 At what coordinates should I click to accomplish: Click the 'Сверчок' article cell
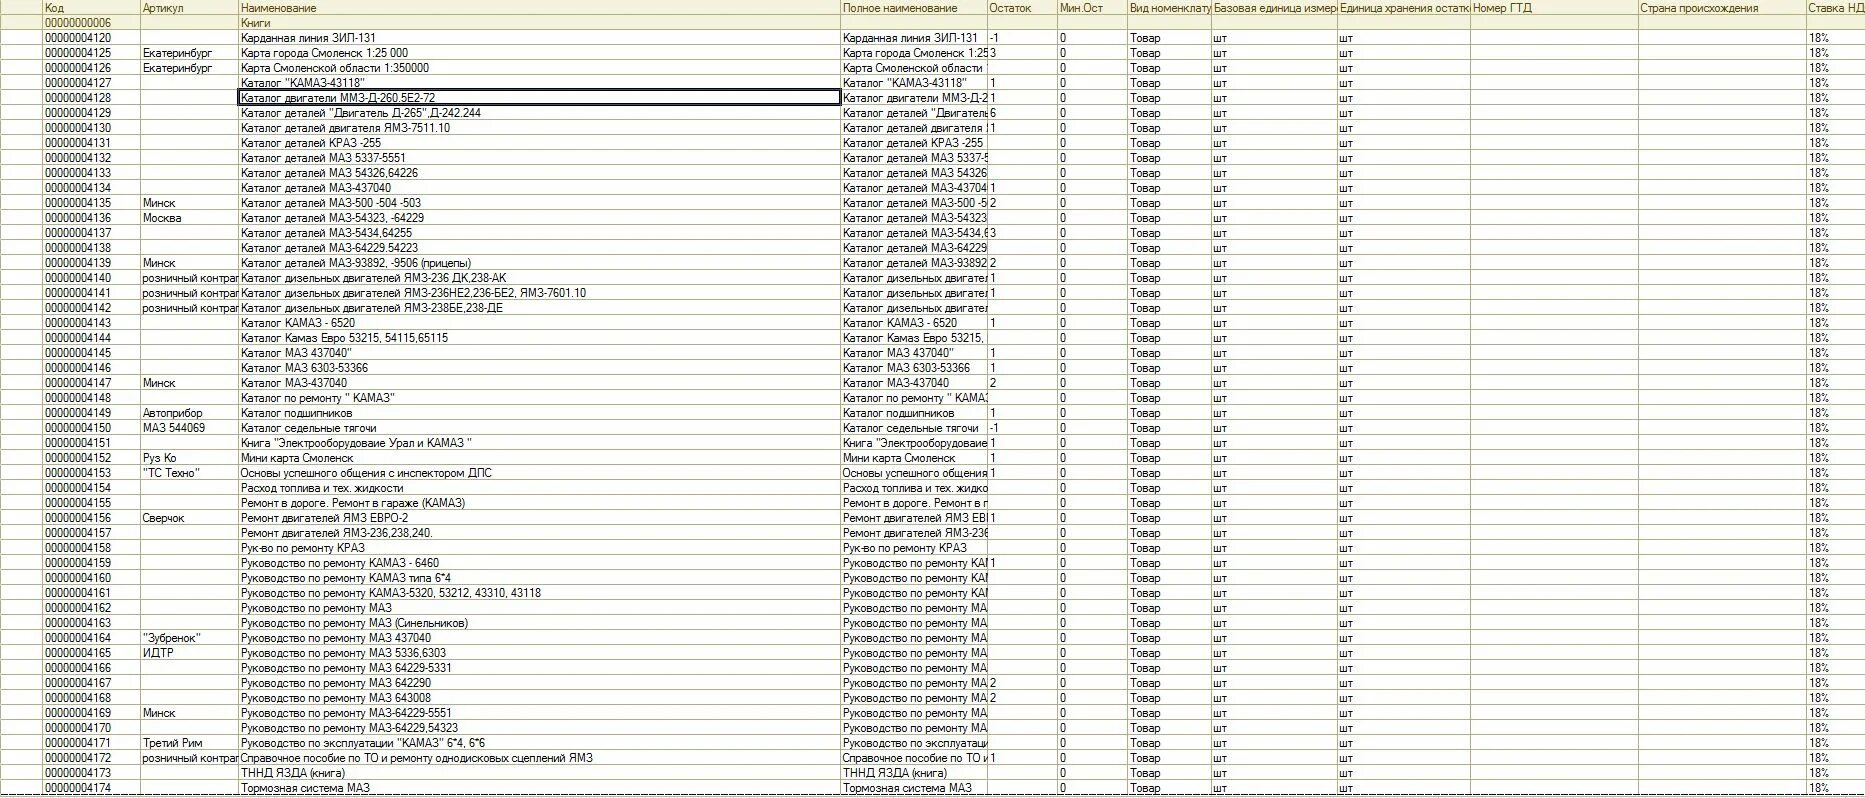[189, 518]
